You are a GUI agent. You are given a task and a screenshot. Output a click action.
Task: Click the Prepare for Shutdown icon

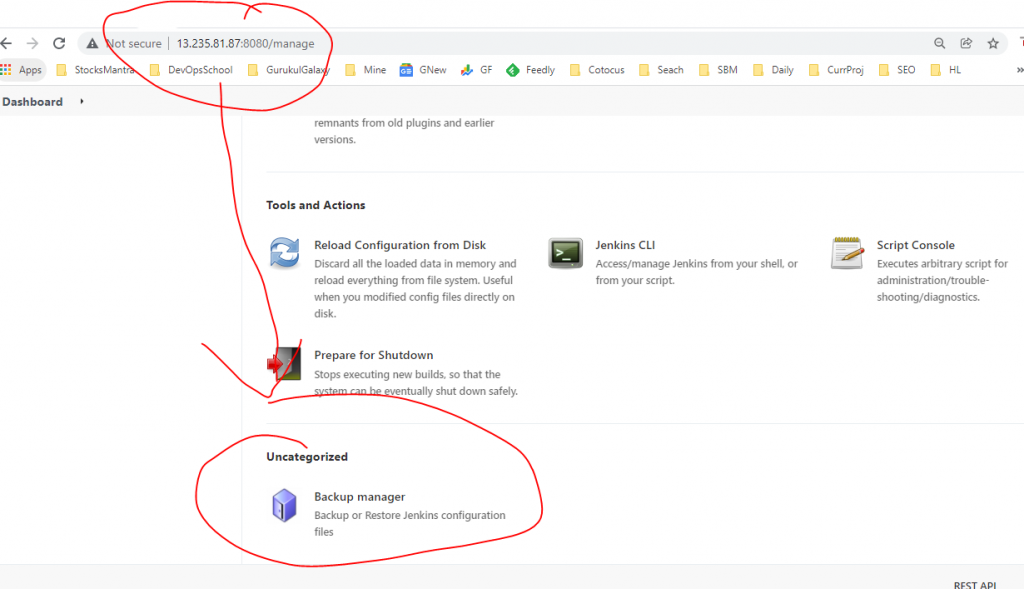point(285,364)
